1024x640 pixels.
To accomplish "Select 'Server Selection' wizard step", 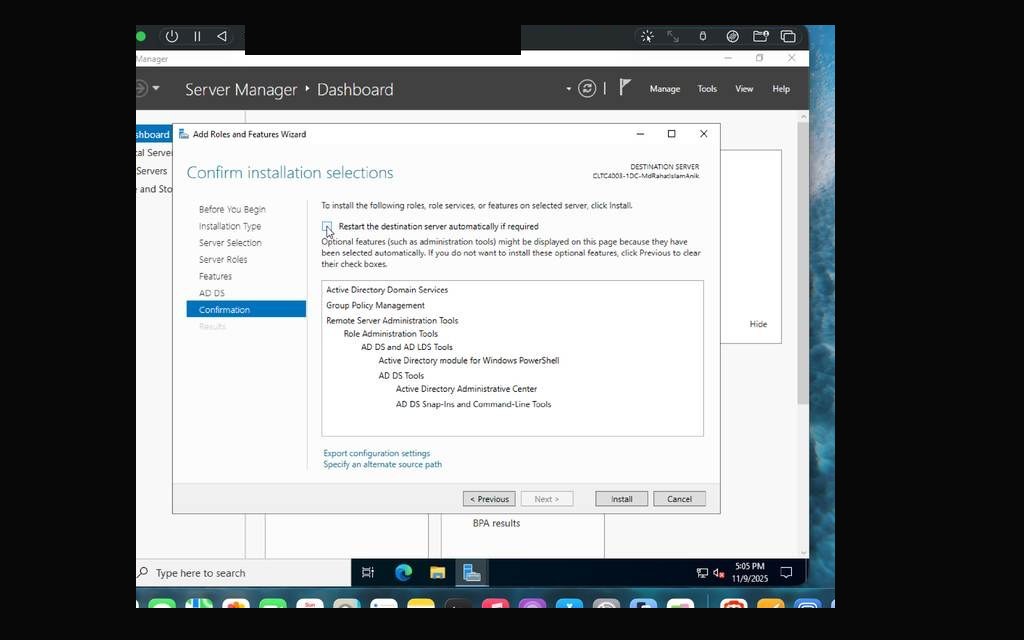I will point(230,243).
